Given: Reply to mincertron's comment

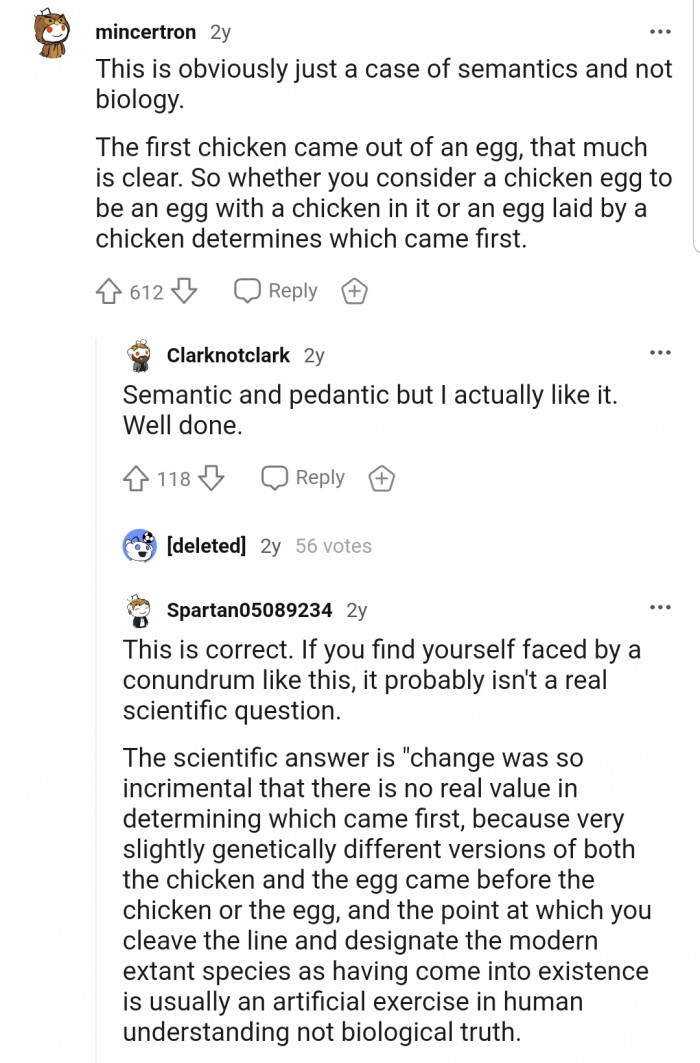Looking at the screenshot, I should click(276, 291).
